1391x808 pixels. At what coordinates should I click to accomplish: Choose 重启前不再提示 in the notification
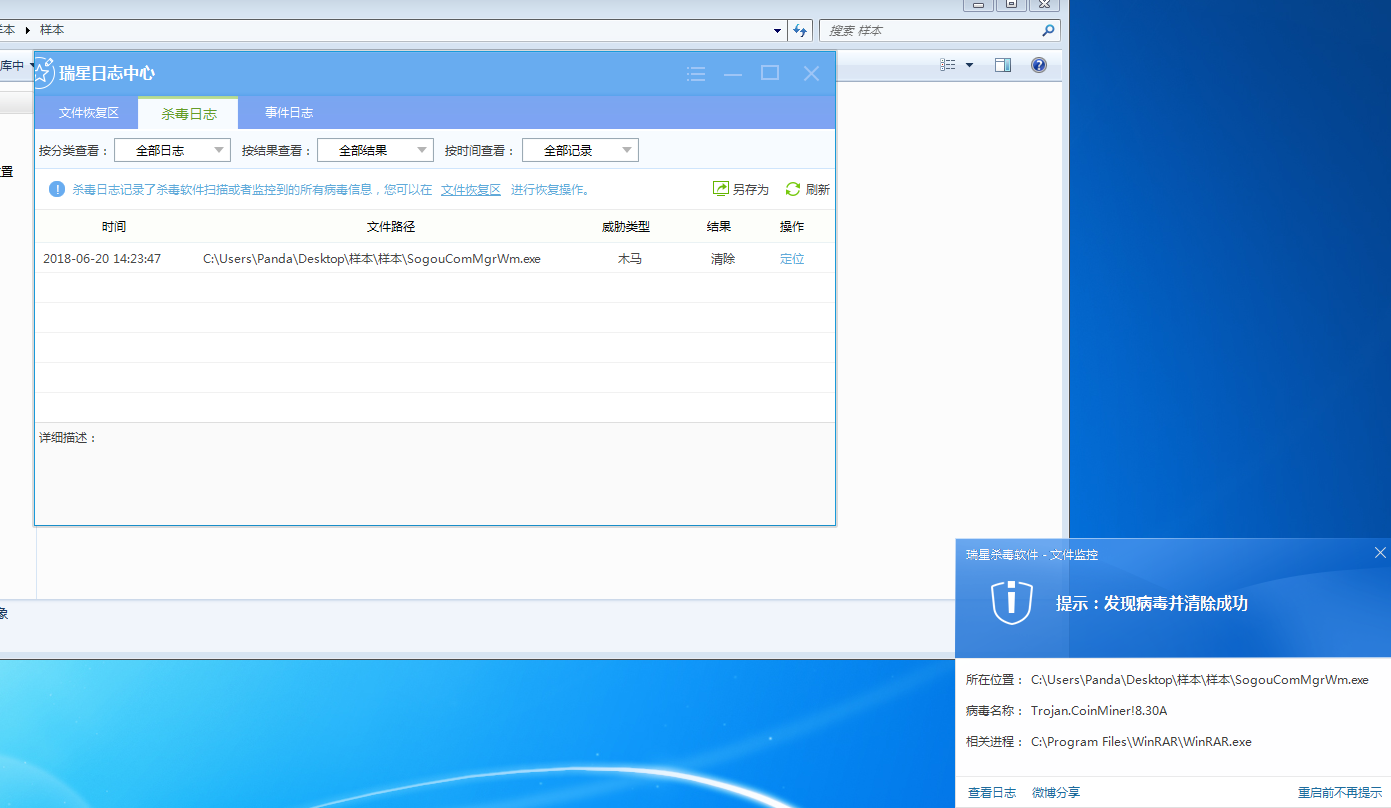[1340, 792]
